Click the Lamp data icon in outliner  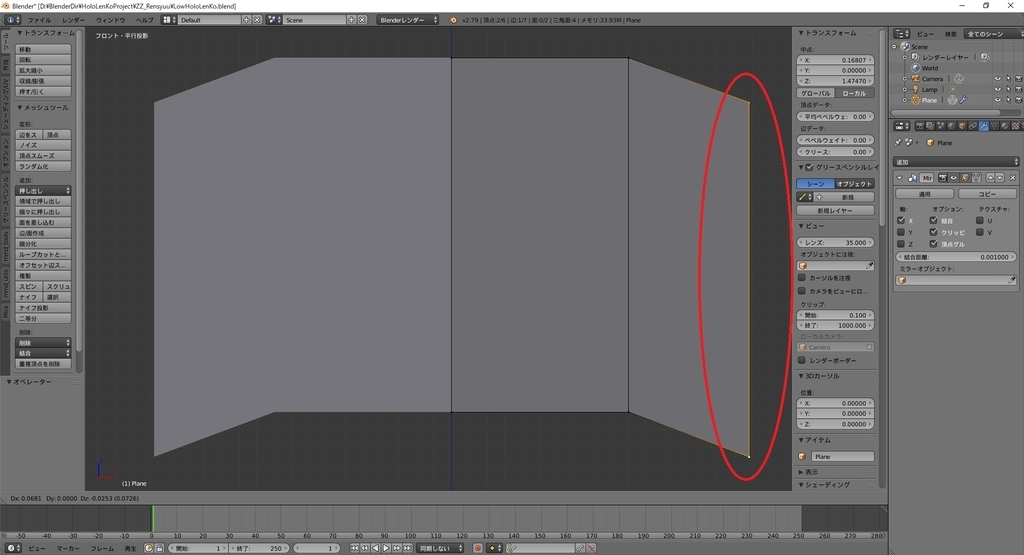tap(953, 89)
